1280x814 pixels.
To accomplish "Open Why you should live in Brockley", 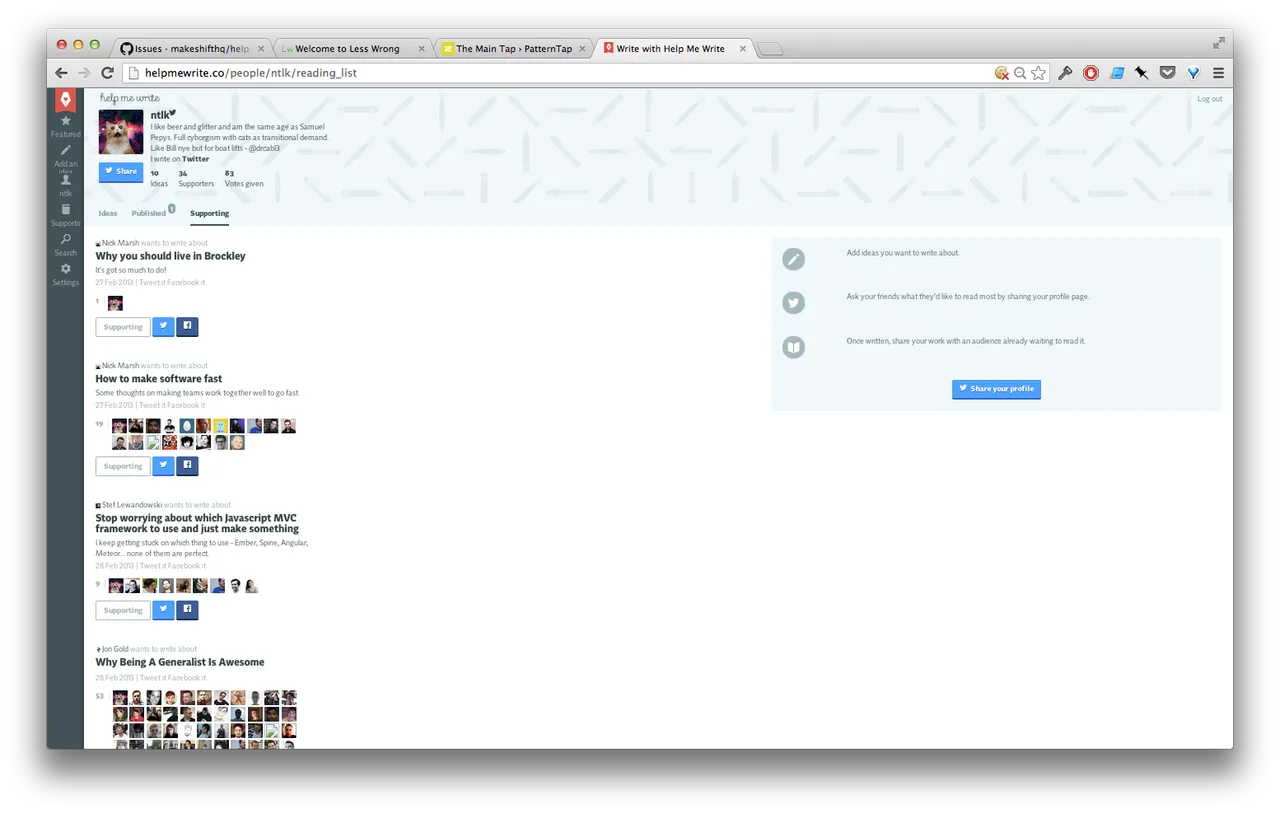I will [x=170, y=256].
